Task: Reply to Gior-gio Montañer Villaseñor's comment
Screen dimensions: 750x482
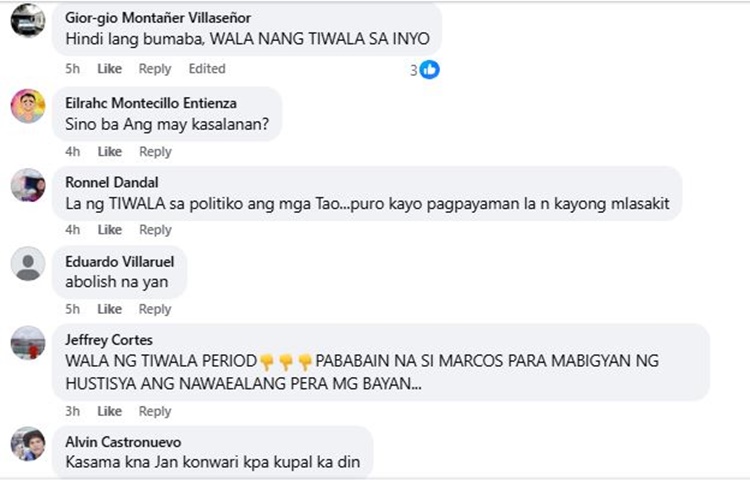Action: click(155, 69)
